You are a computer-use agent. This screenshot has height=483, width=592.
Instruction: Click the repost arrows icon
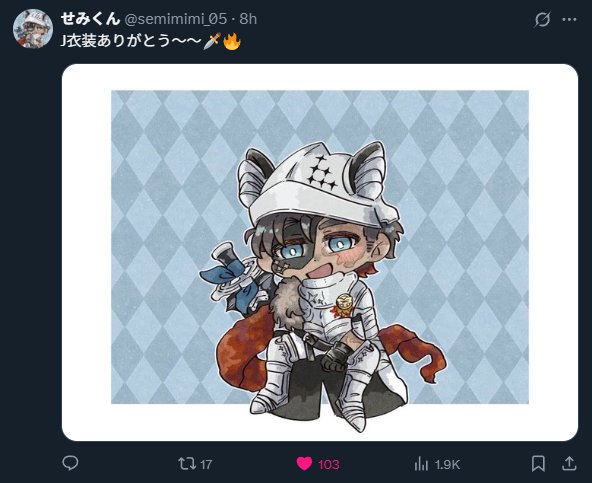[x=187, y=464]
